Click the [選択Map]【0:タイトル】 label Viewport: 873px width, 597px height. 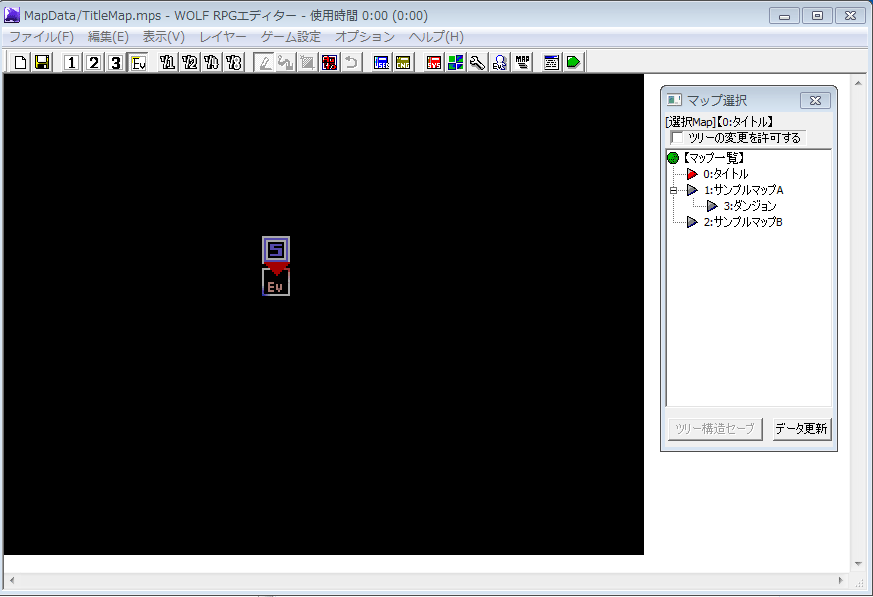719,121
